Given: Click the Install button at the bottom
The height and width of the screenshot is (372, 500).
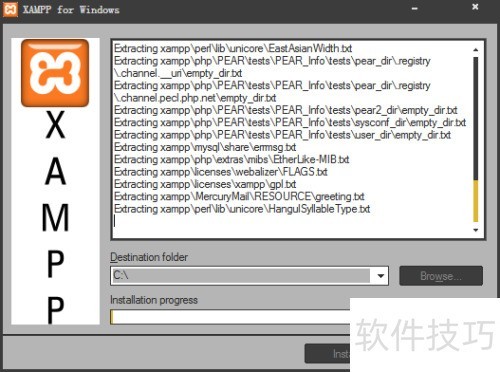Looking at the screenshot, I should [x=327, y=354].
